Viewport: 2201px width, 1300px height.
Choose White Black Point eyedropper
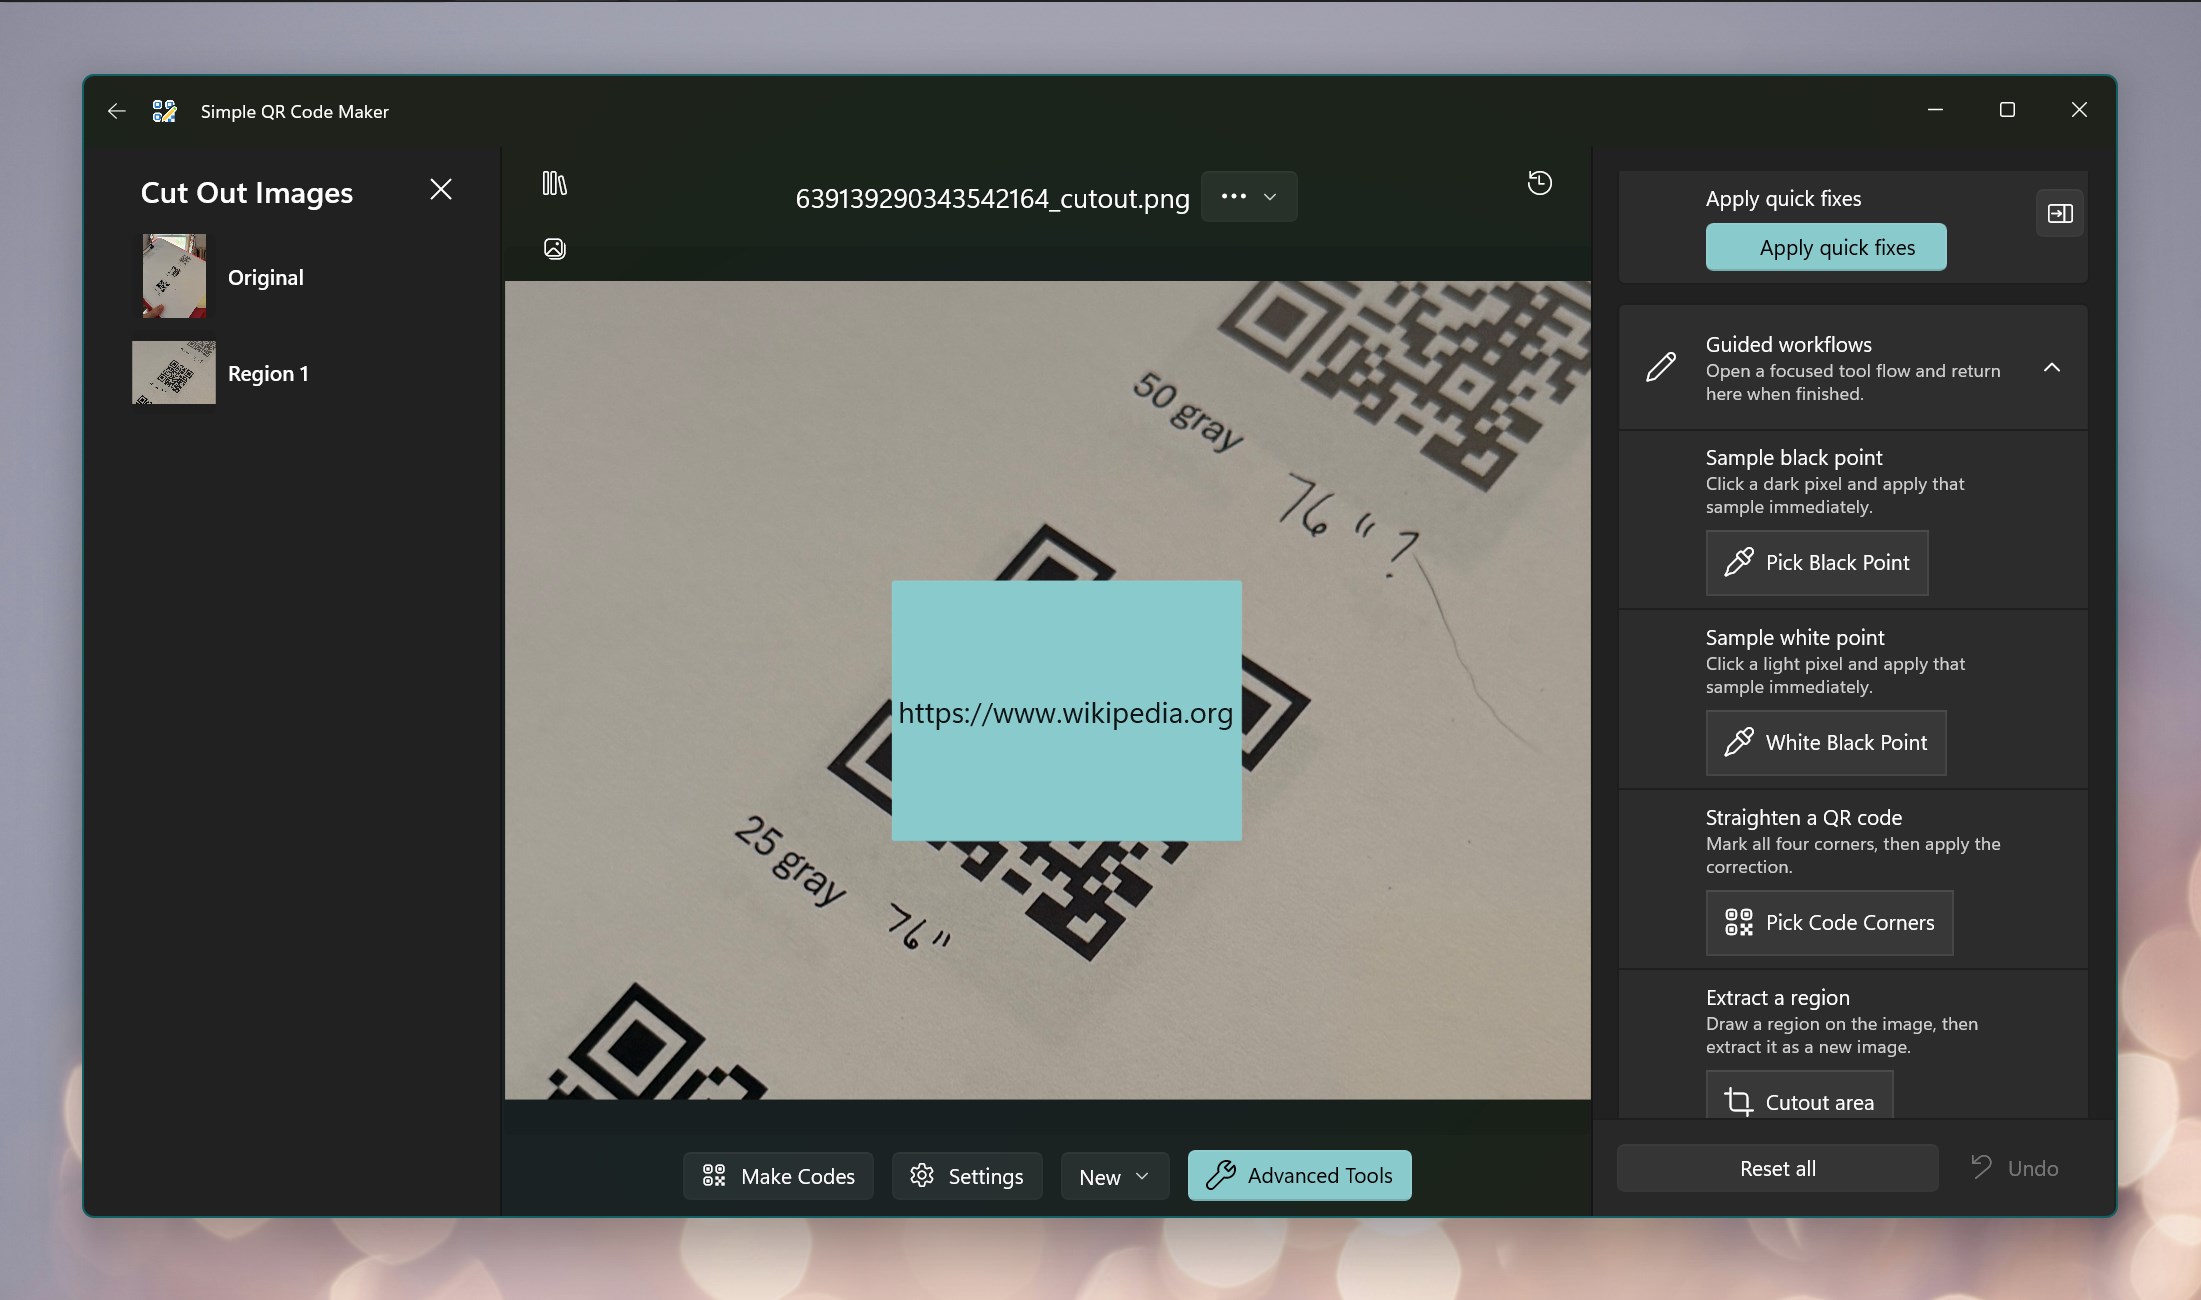tap(1826, 743)
